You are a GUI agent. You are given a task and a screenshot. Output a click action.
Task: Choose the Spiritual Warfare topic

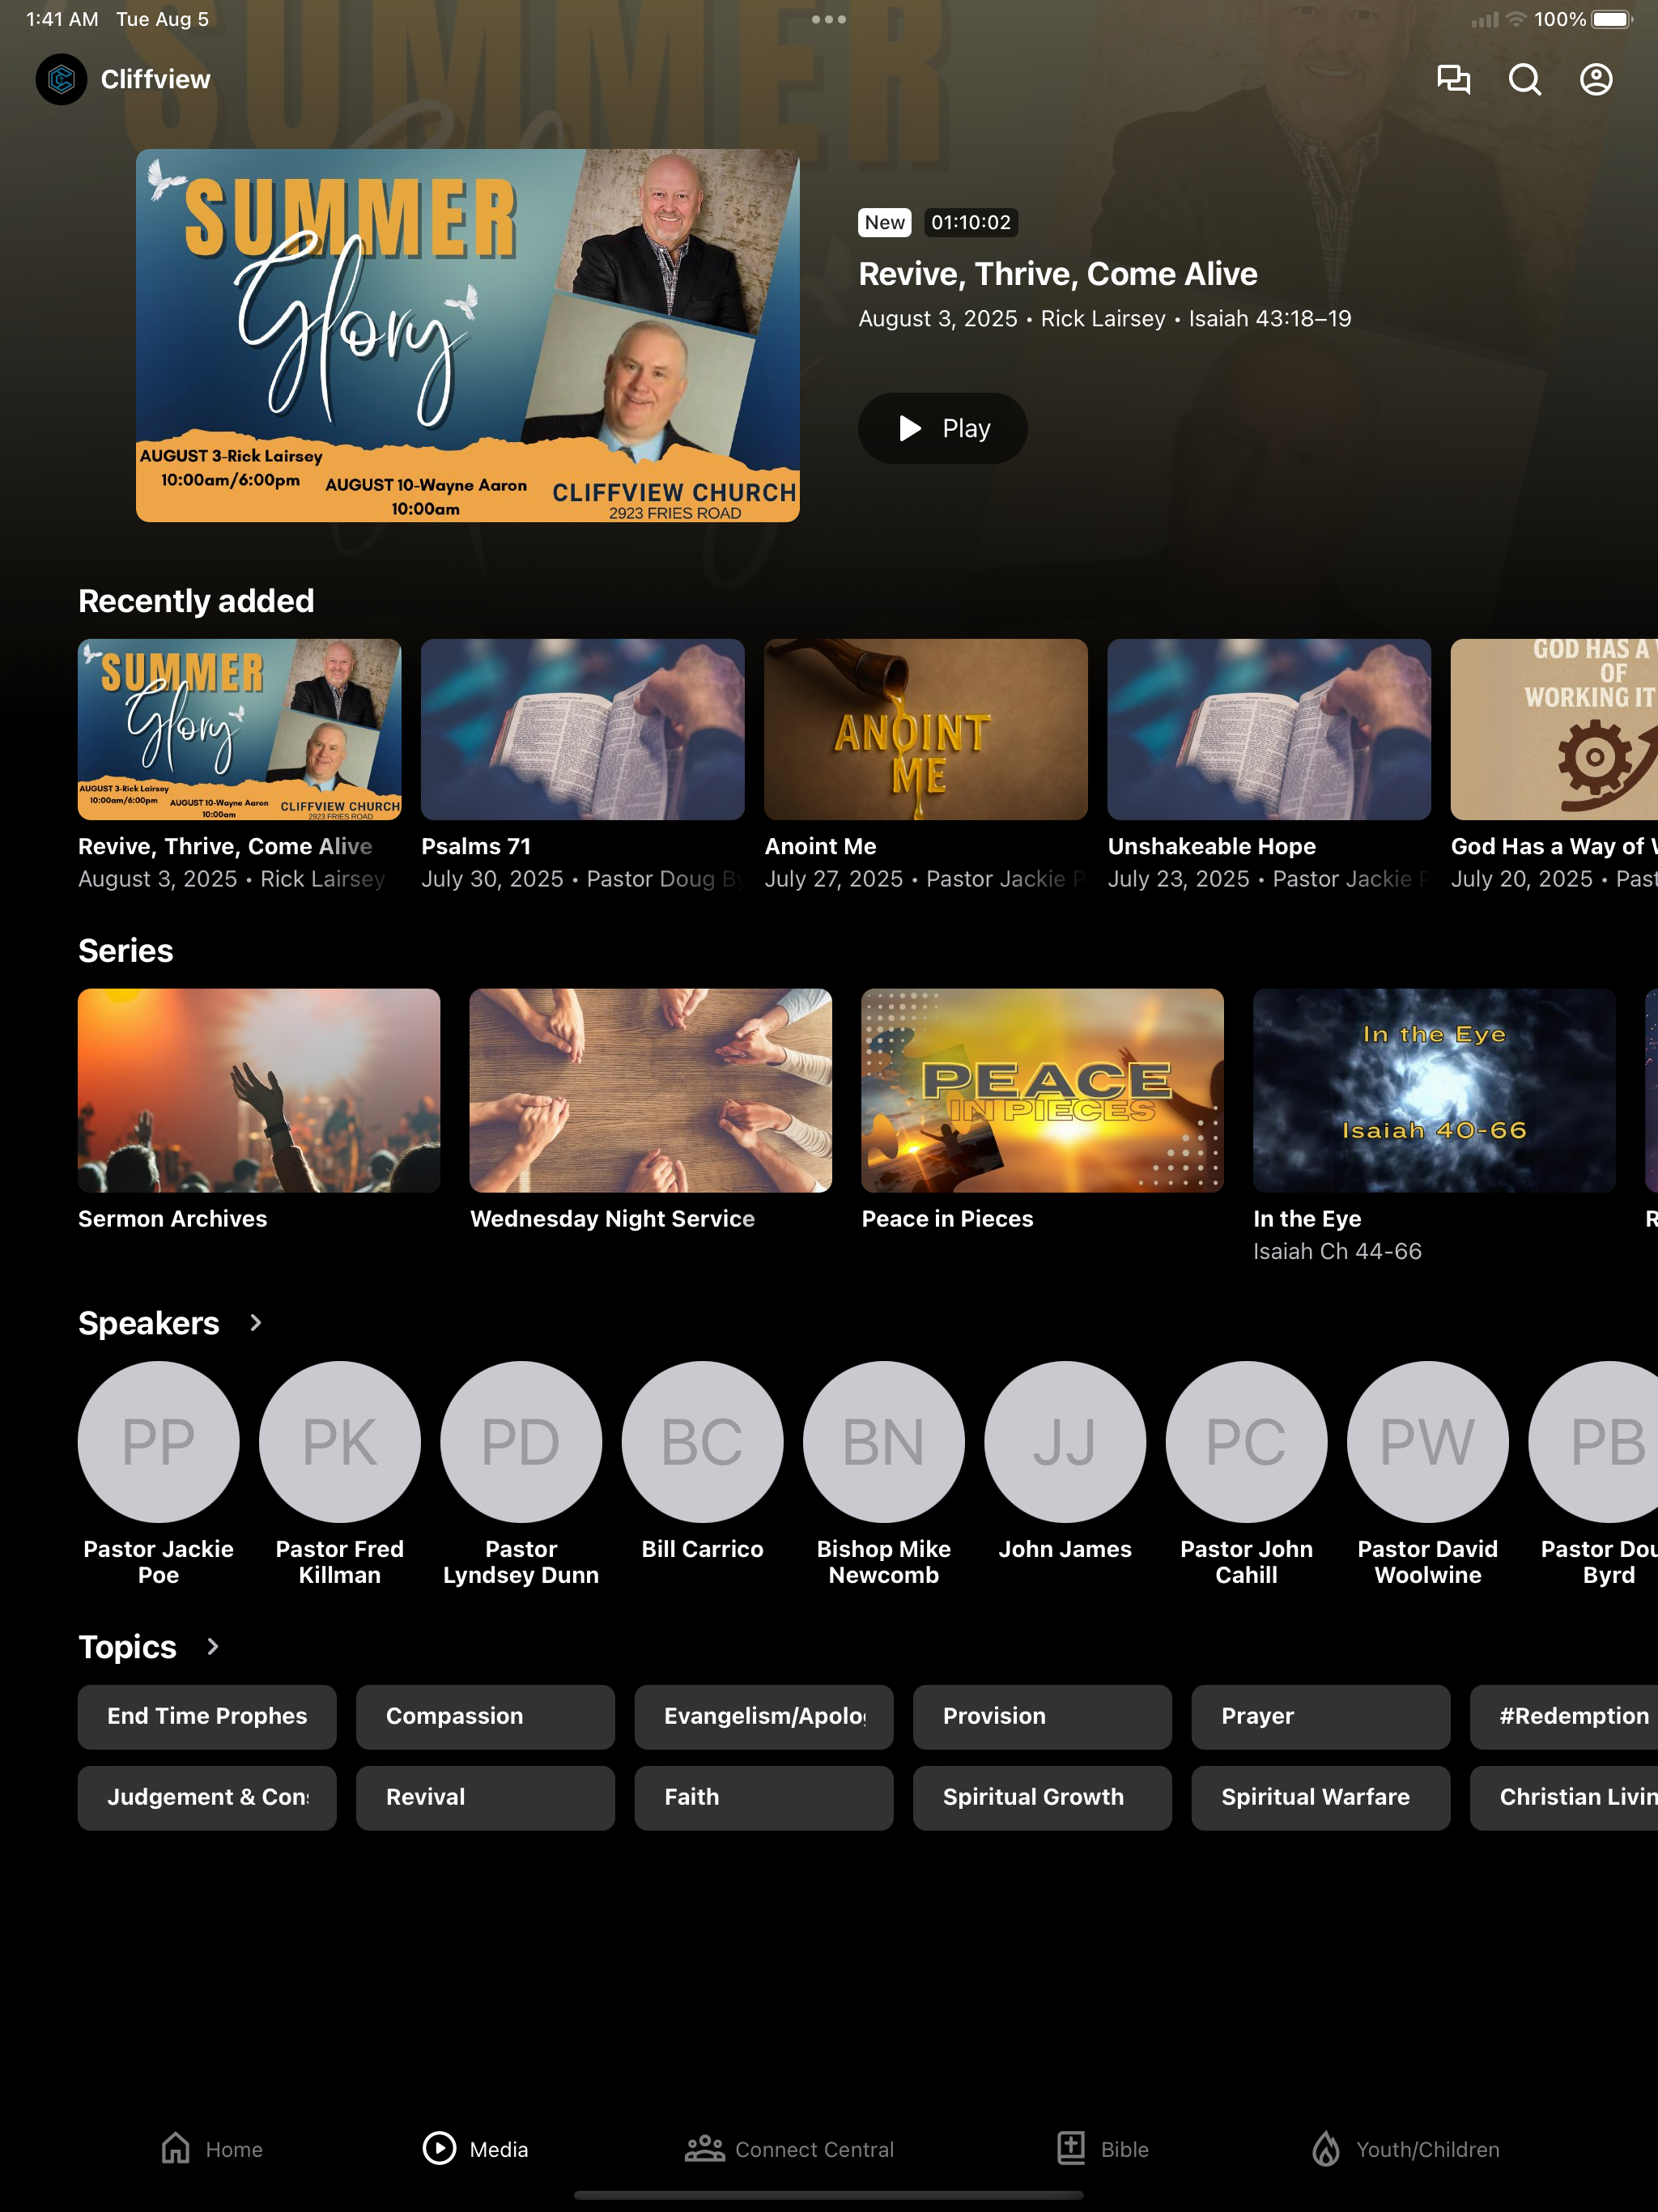pos(1321,1798)
